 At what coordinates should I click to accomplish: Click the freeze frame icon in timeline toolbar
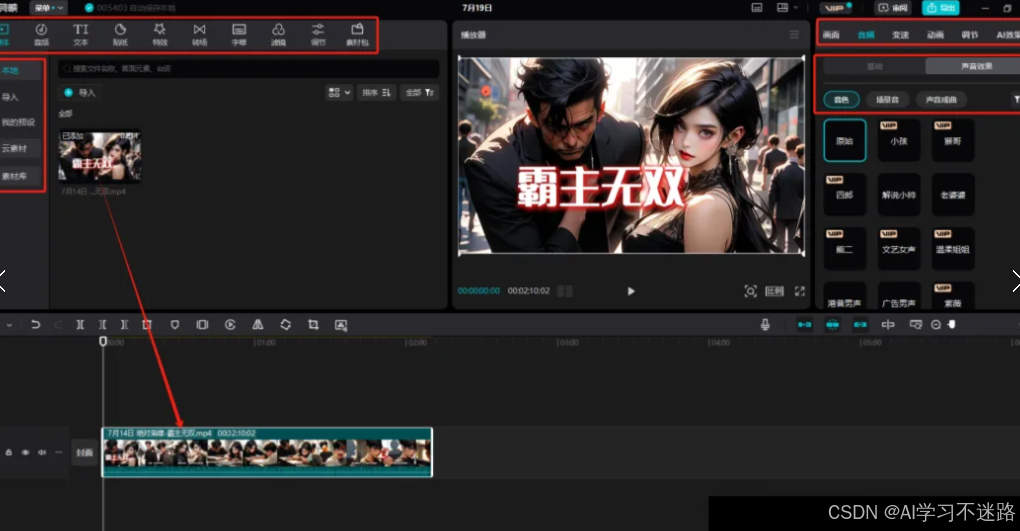pyautogui.click(x=202, y=324)
